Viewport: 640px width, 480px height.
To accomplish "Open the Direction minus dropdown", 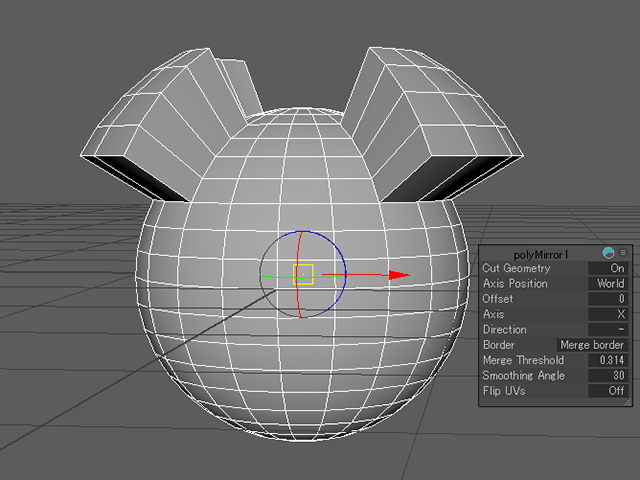I will coord(608,329).
